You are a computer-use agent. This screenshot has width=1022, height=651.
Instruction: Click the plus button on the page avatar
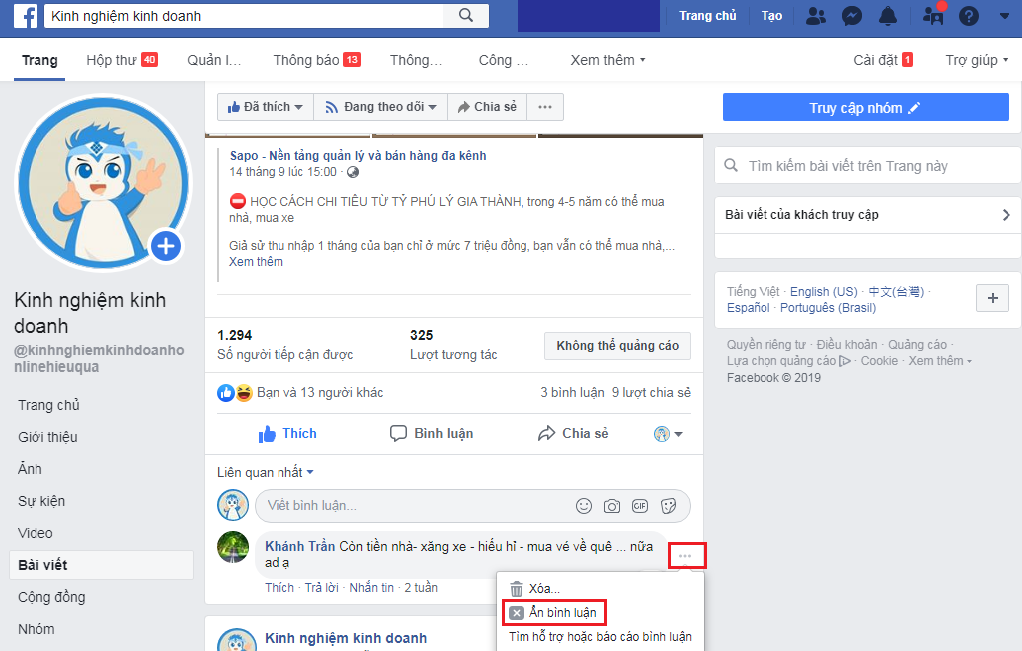coord(166,245)
